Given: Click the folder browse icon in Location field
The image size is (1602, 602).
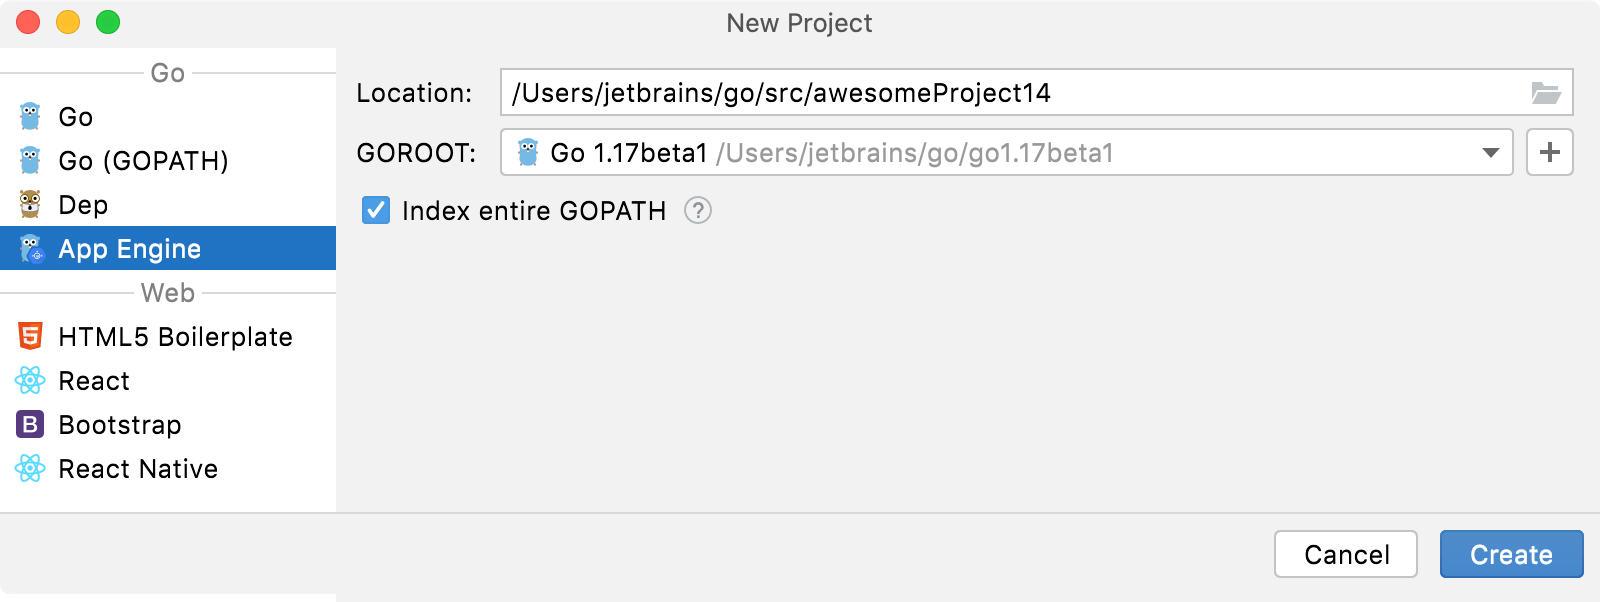Looking at the screenshot, I should (x=1545, y=92).
